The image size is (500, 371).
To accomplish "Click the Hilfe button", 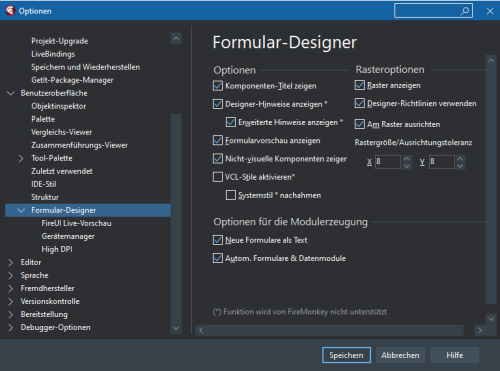I will [x=455, y=355].
